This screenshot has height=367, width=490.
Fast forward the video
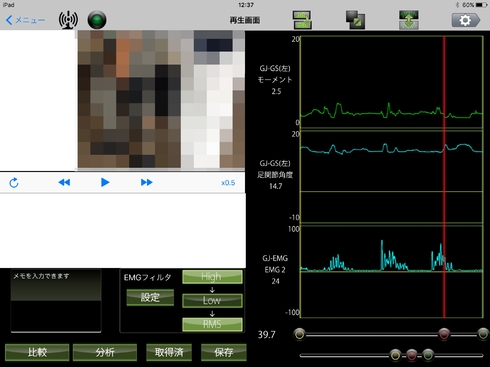click(147, 182)
